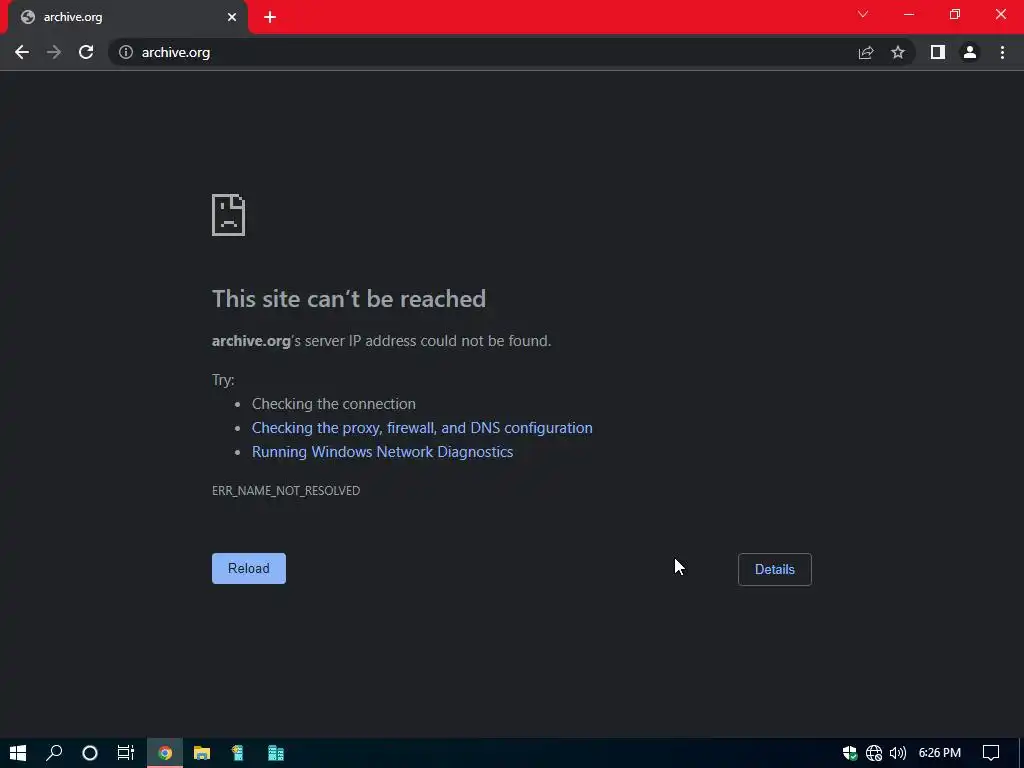Viewport: 1024px width, 768px height.
Task: Click the sad page error icon
Action: click(x=229, y=215)
